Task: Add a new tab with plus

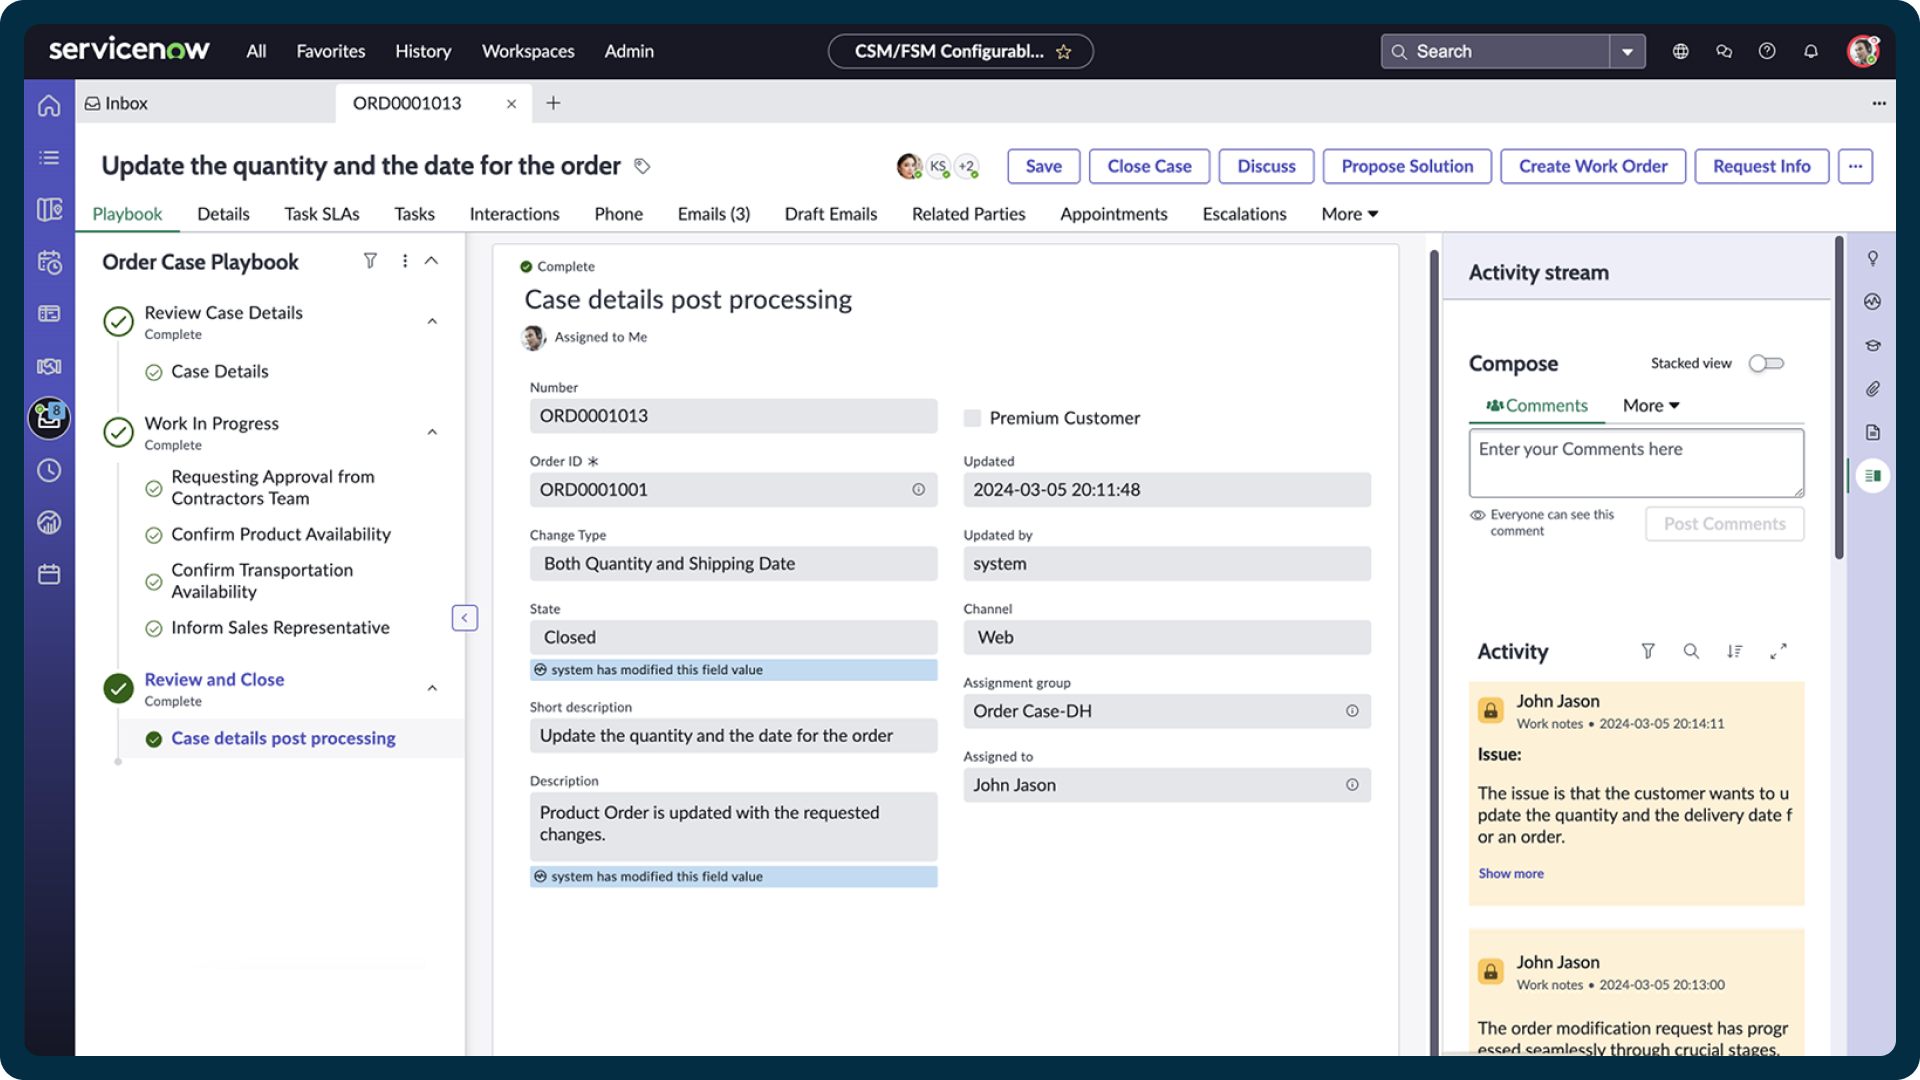Action: [553, 103]
